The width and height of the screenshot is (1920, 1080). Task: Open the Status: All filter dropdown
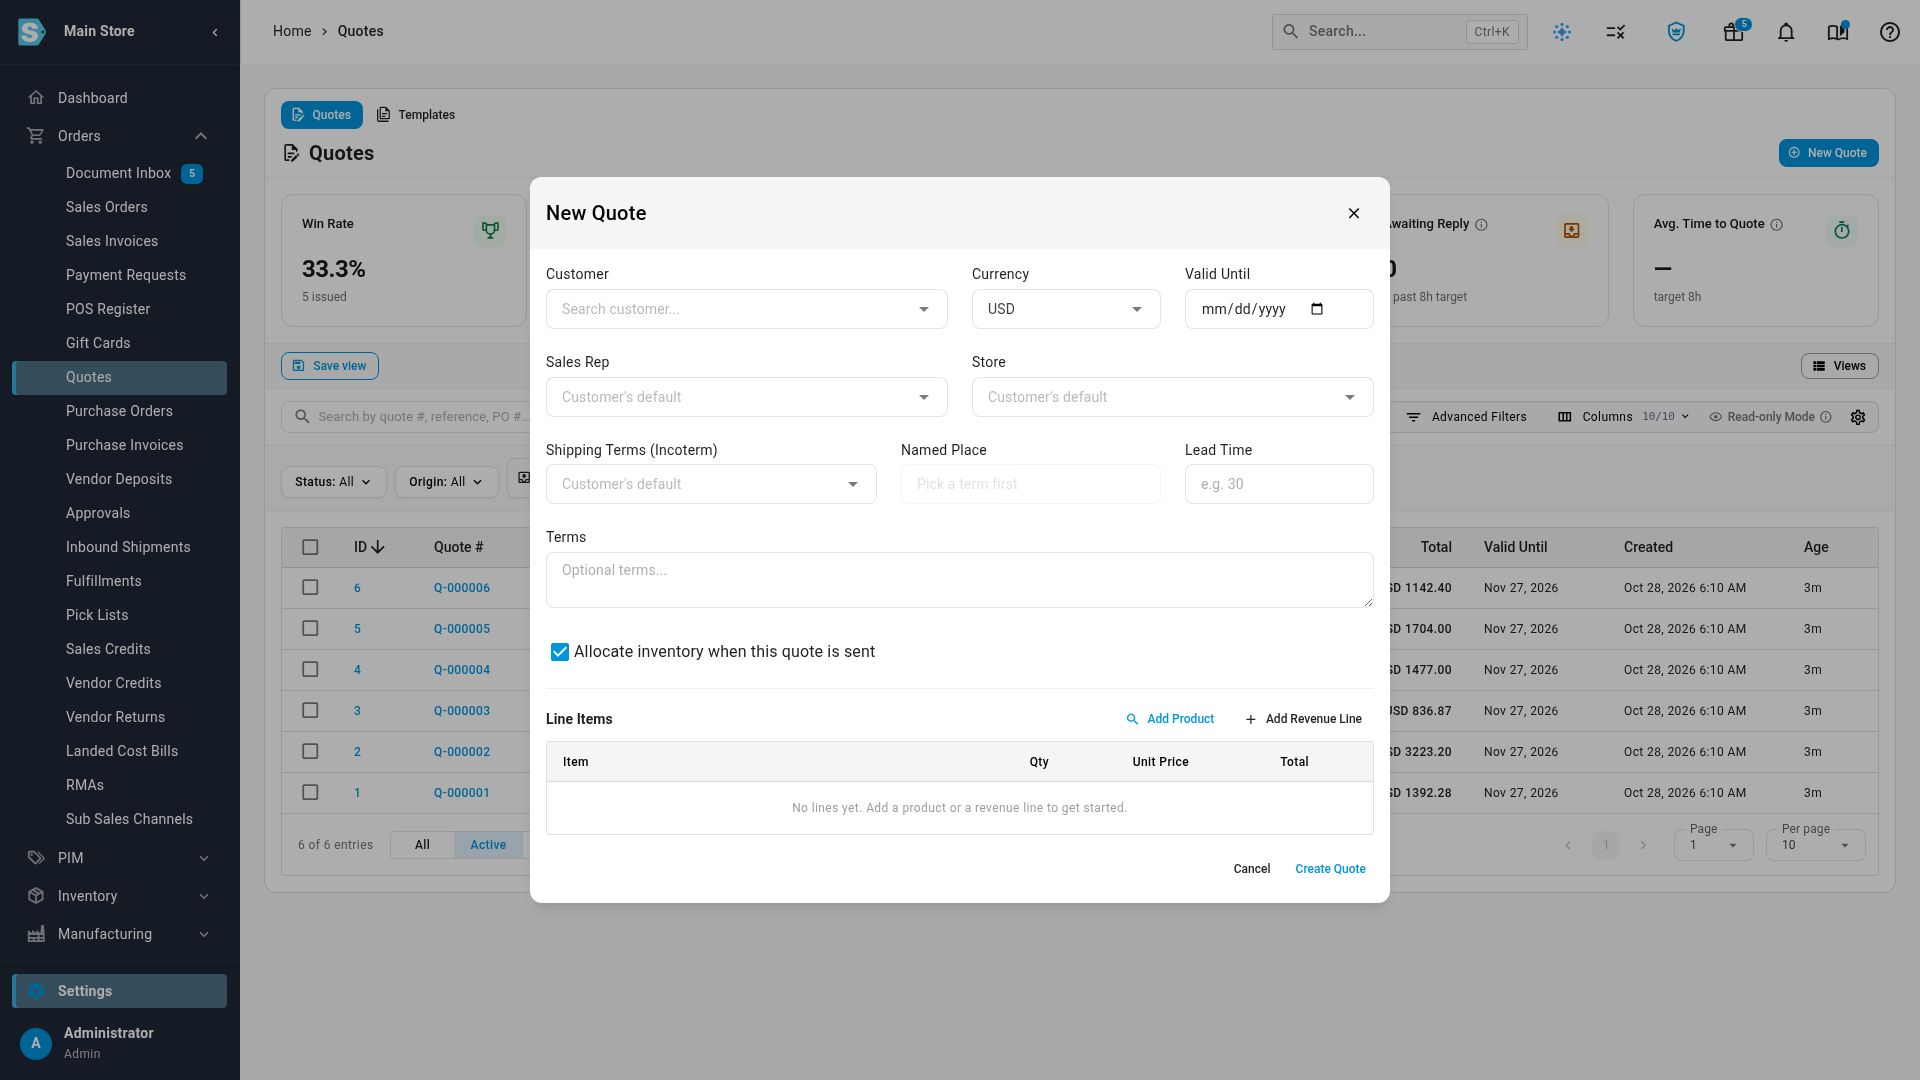[x=333, y=482]
